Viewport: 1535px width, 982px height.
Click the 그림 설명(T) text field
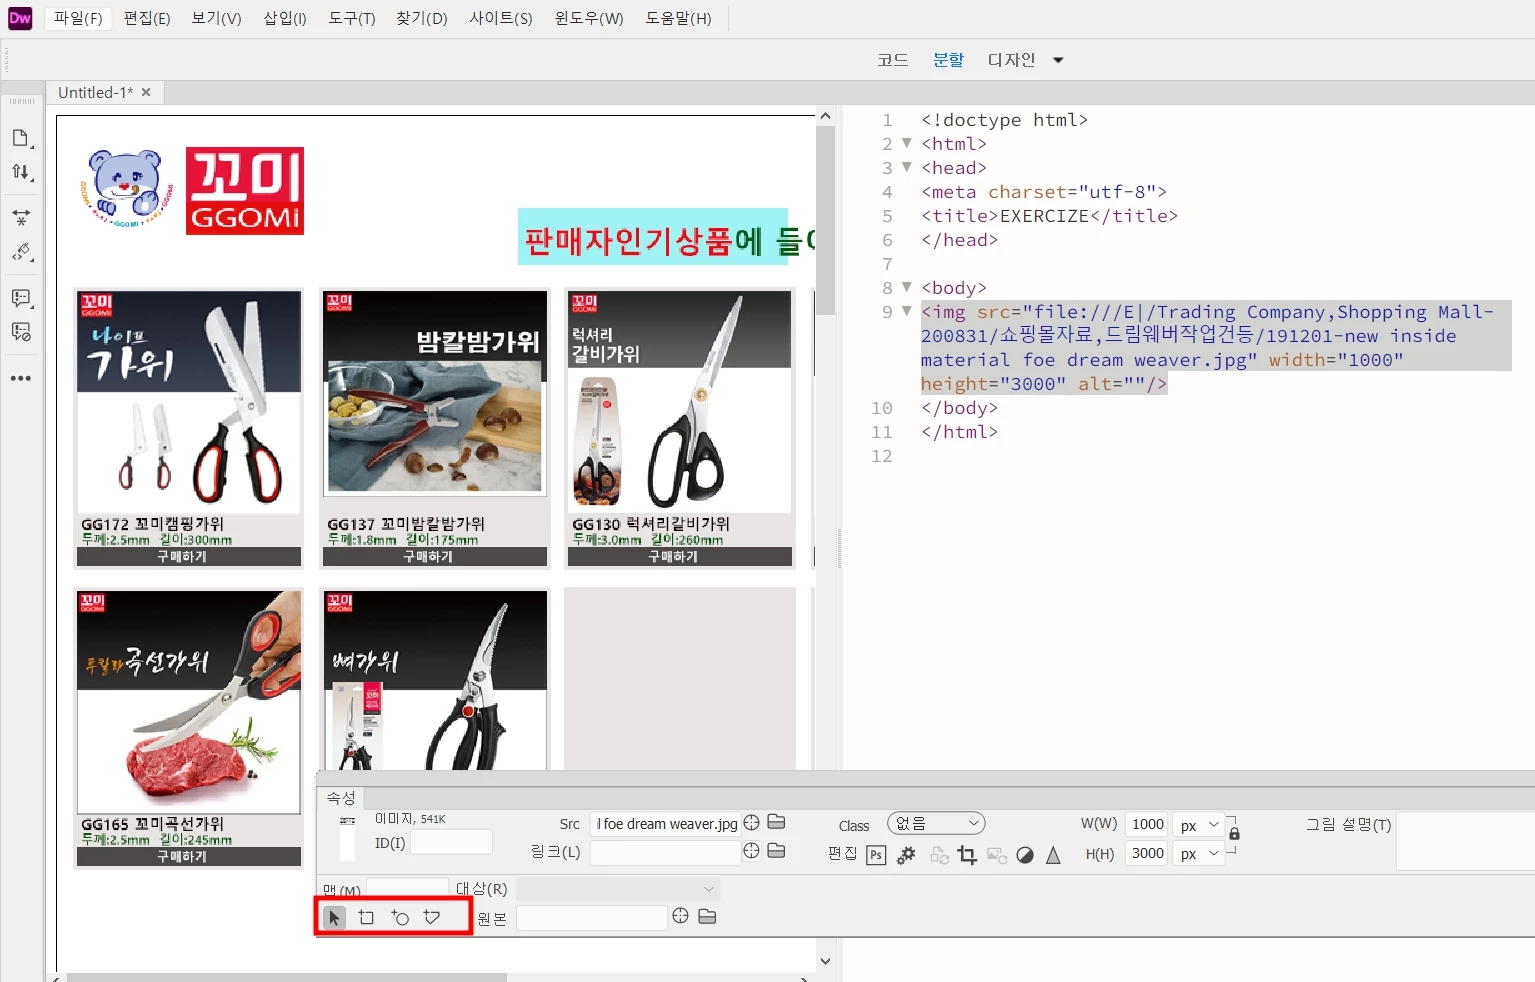[1465, 842]
